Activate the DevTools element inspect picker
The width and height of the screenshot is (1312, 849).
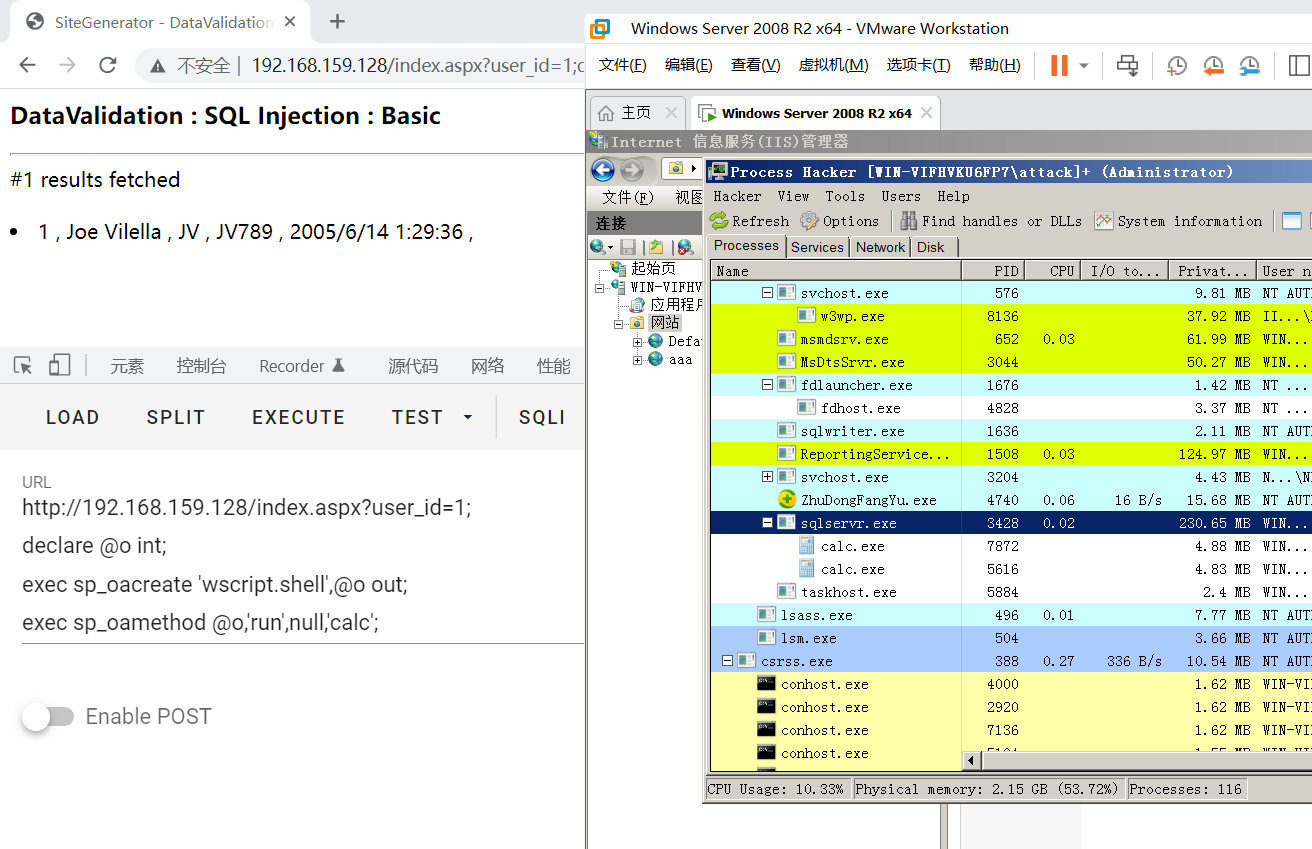click(x=23, y=366)
